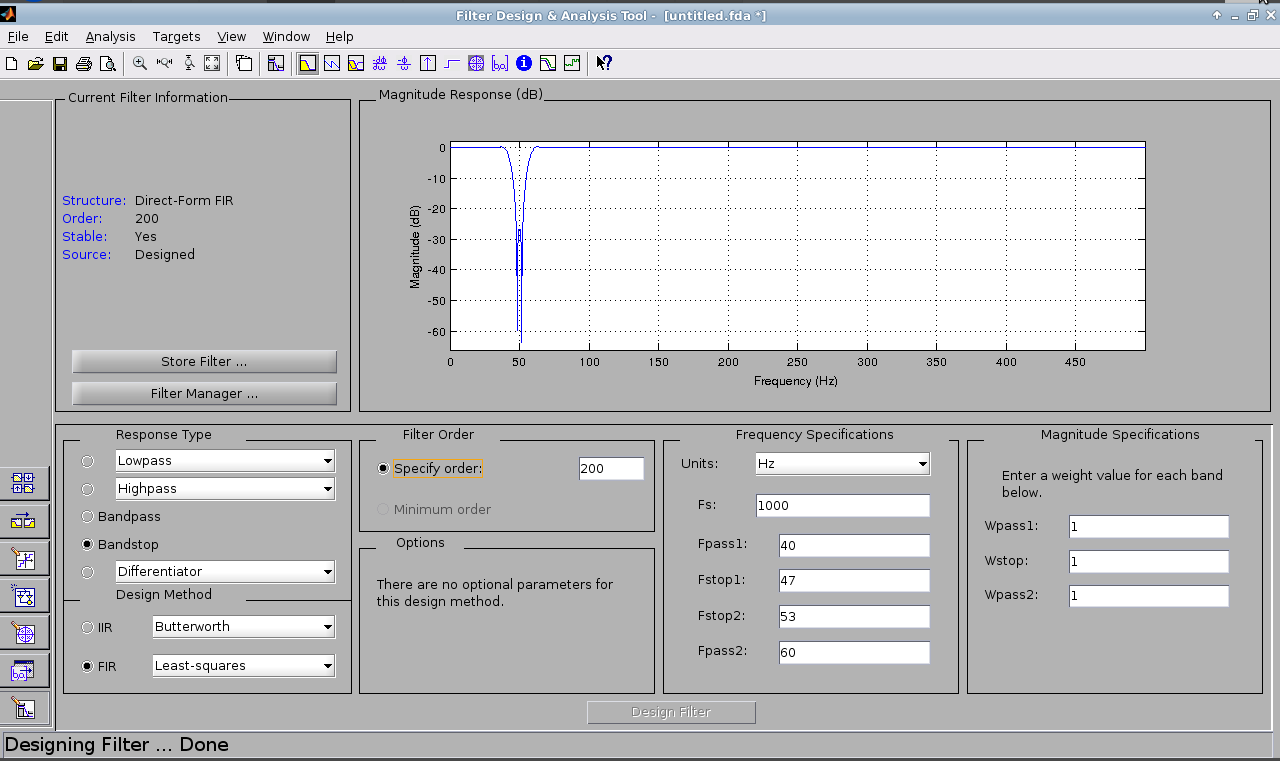The width and height of the screenshot is (1280, 761).
Task: Open the Transform filter sidebar panel
Action: 24,521
